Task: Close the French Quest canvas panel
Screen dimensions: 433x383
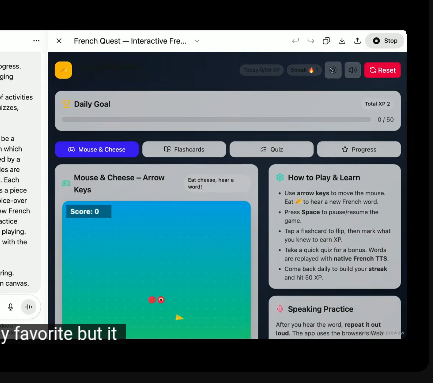Action: click(59, 41)
